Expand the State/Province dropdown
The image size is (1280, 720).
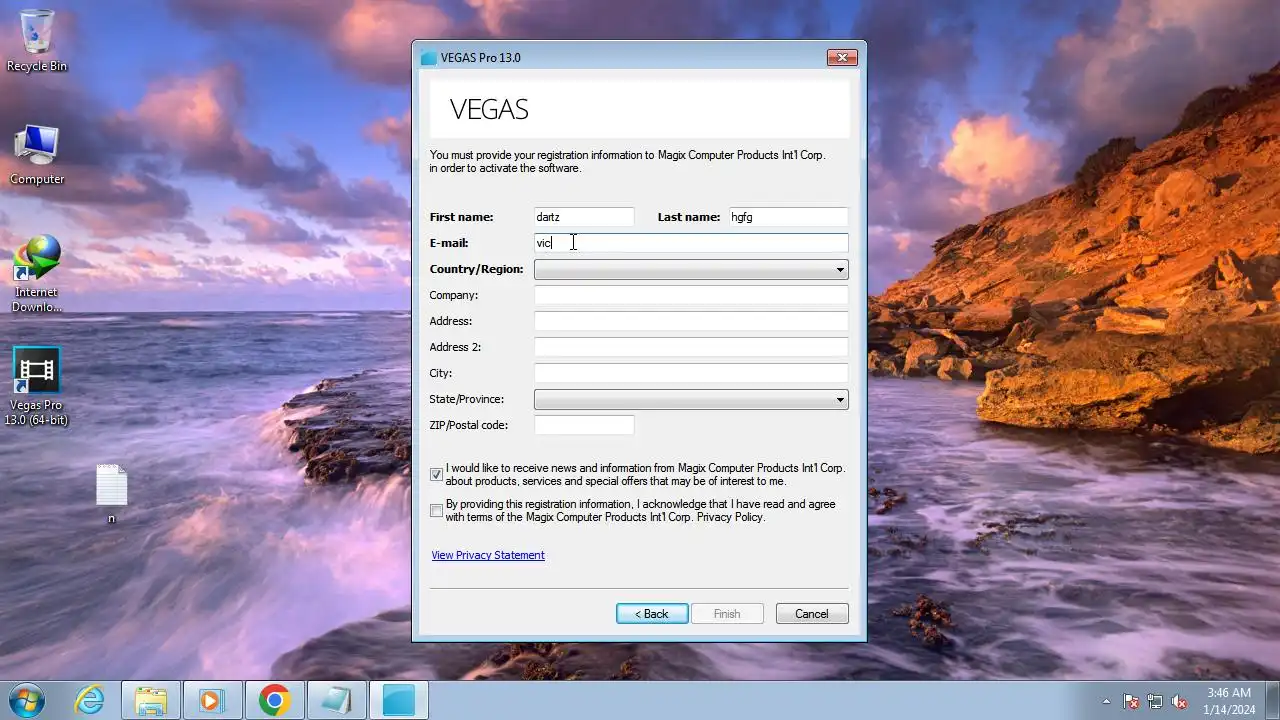tap(691, 399)
